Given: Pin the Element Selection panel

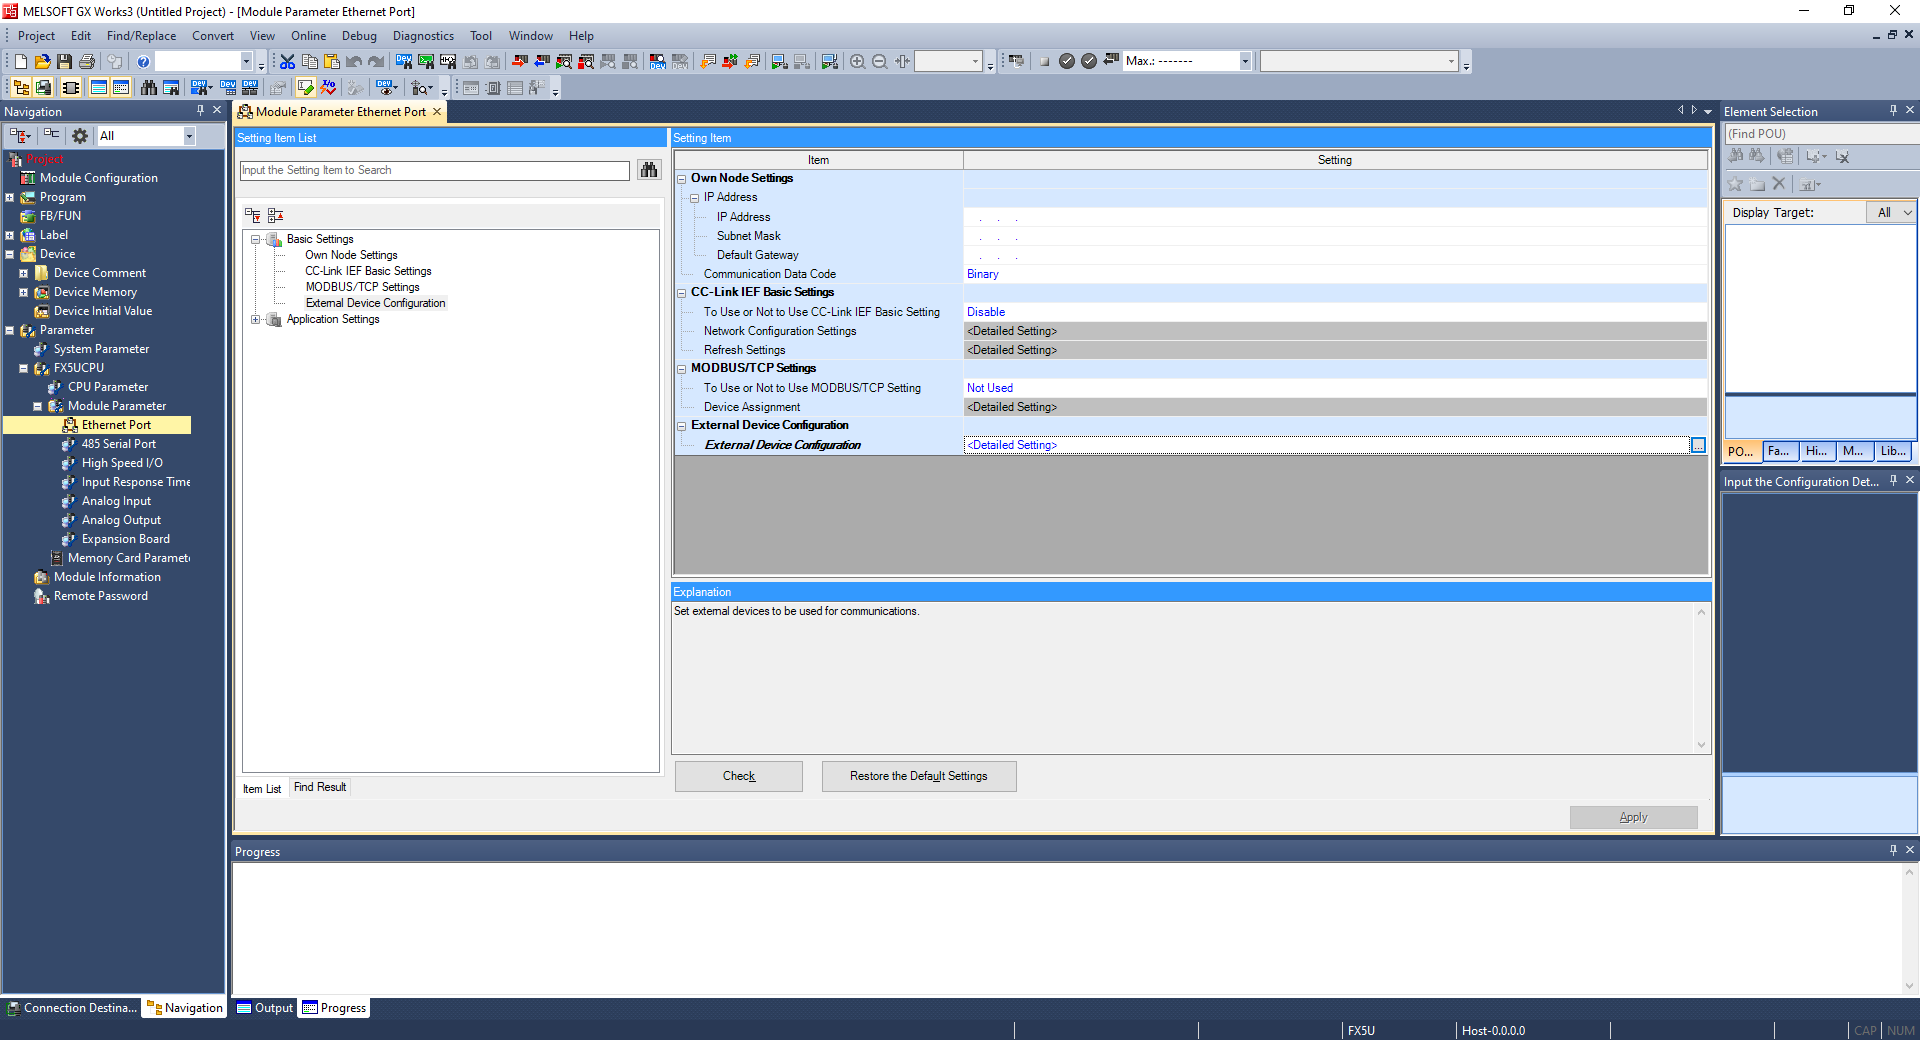Looking at the screenshot, I should click(1893, 111).
